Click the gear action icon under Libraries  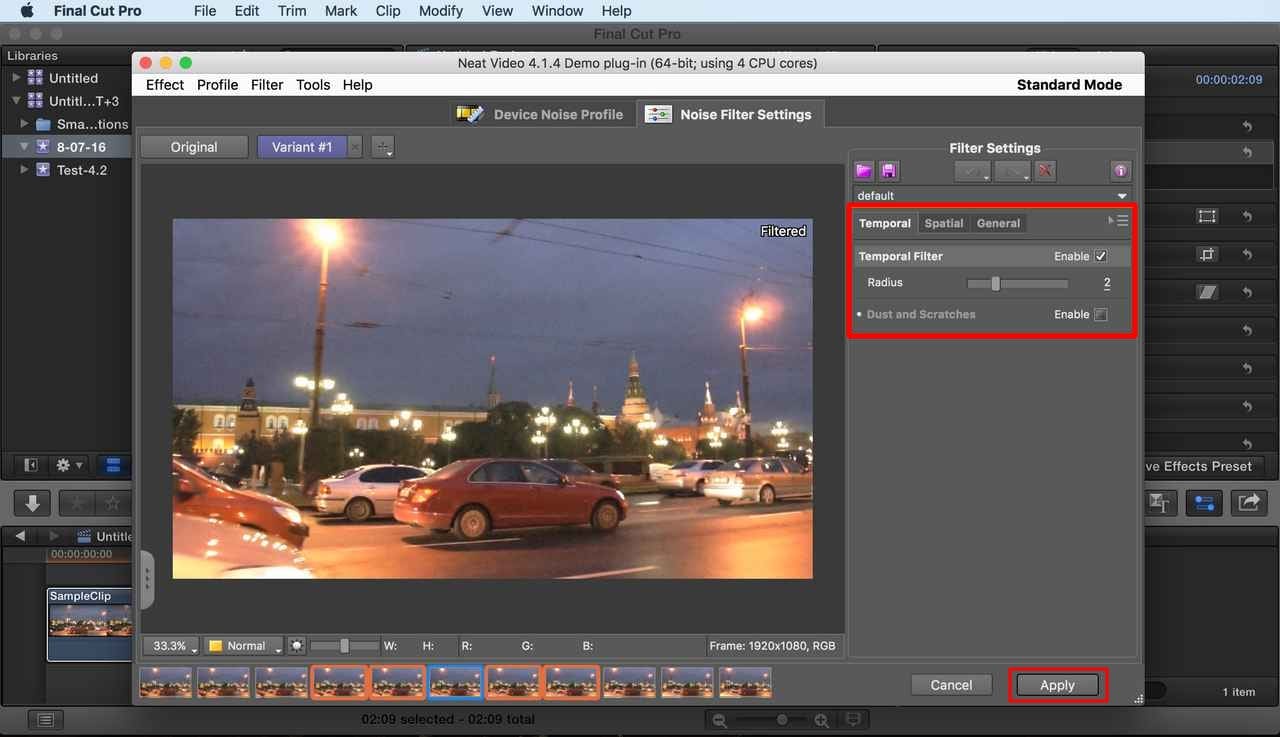pyautogui.click(x=69, y=465)
